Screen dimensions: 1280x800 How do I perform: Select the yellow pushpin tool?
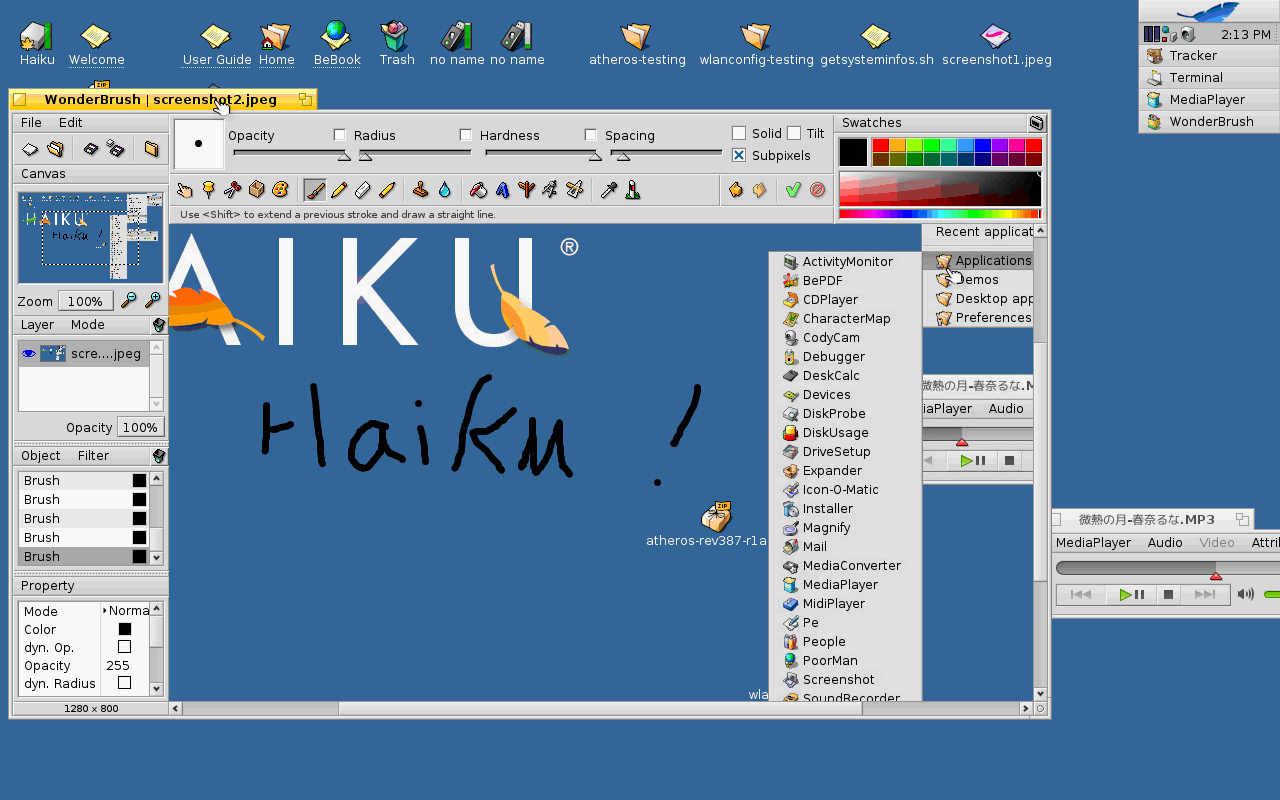tap(208, 189)
